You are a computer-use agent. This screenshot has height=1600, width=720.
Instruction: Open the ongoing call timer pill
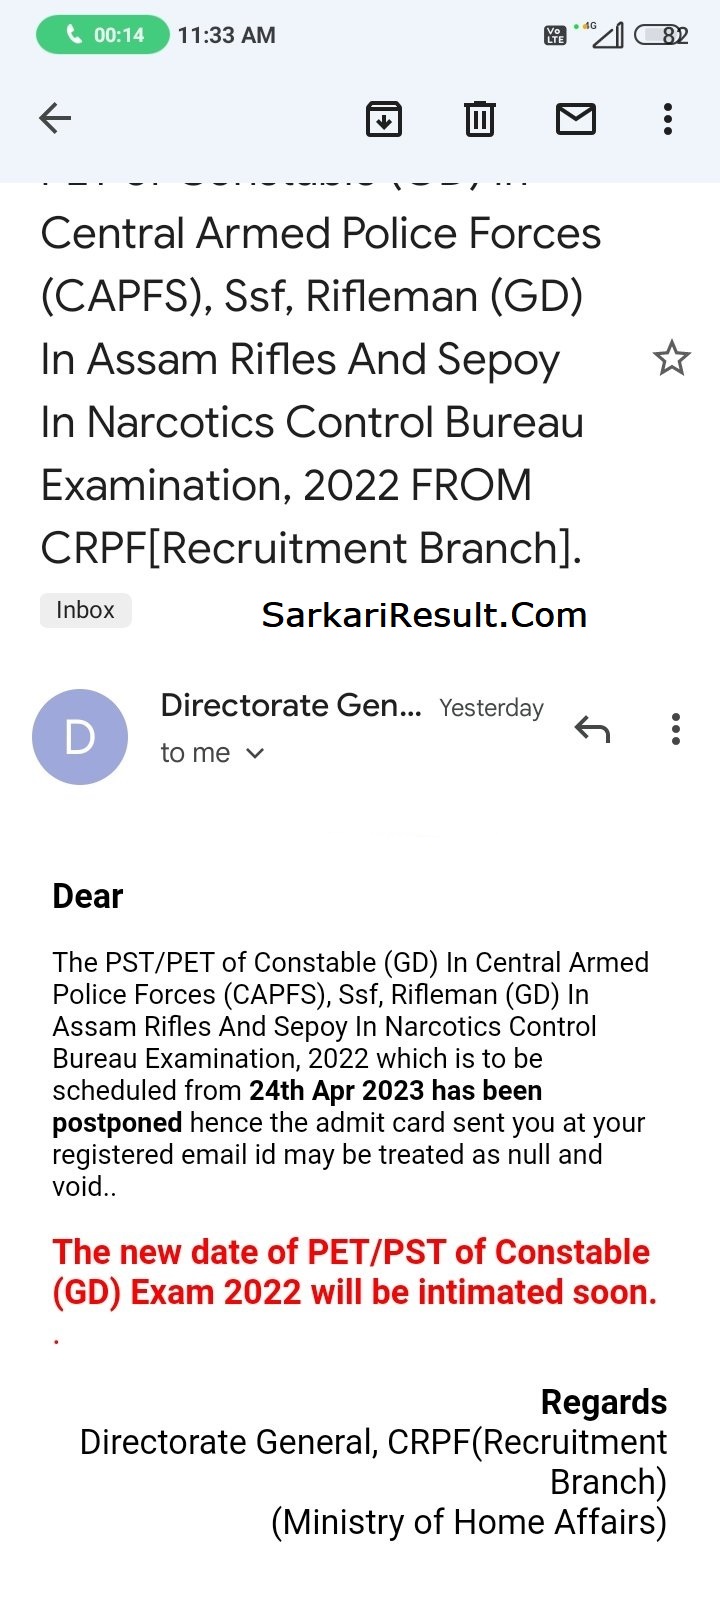(x=103, y=35)
